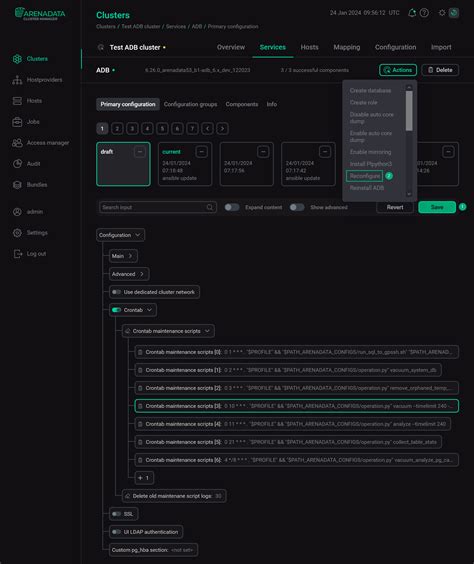Viewport: 474px width, 564px height.
Task: Open the Import tab
Action: [441, 47]
